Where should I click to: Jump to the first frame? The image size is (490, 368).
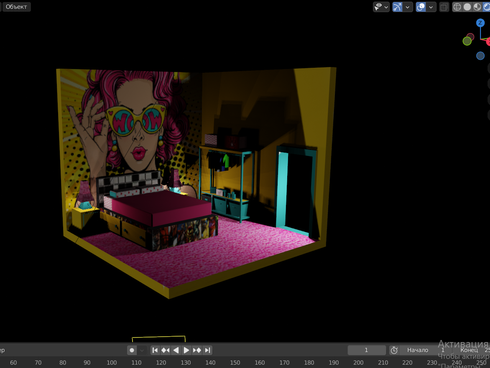(155, 350)
